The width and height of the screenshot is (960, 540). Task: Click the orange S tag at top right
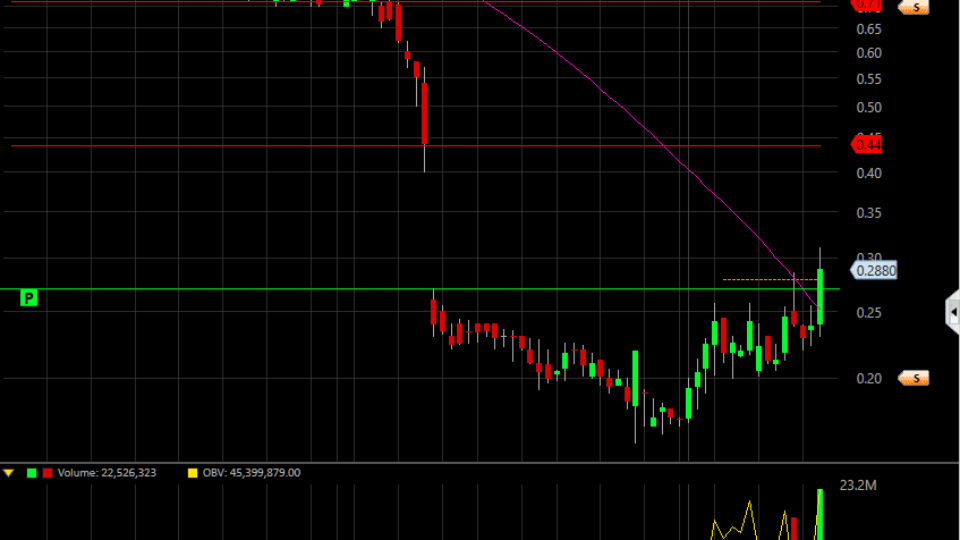(x=913, y=7)
